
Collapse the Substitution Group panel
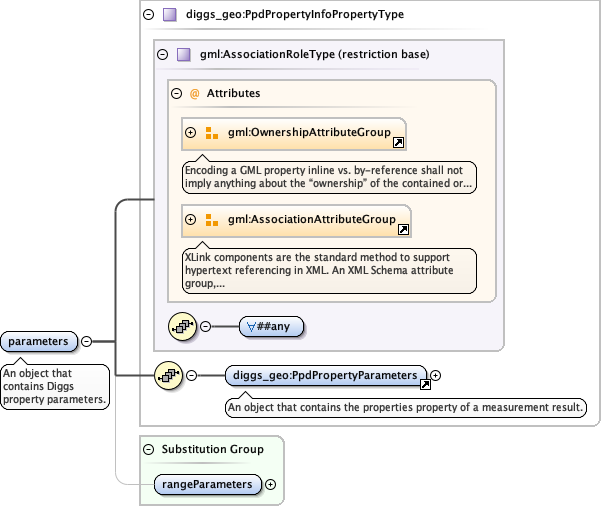pyautogui.click(x=149, y=449)
